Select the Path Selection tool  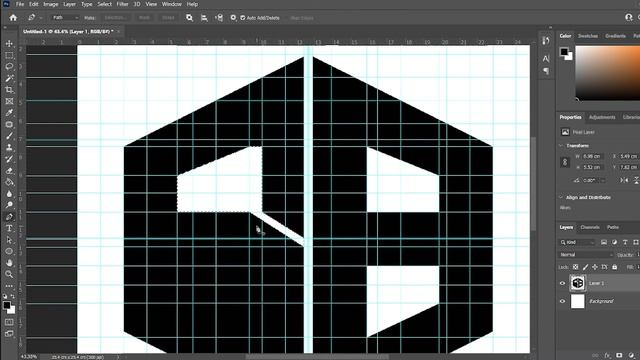click(x=9, y=240)
